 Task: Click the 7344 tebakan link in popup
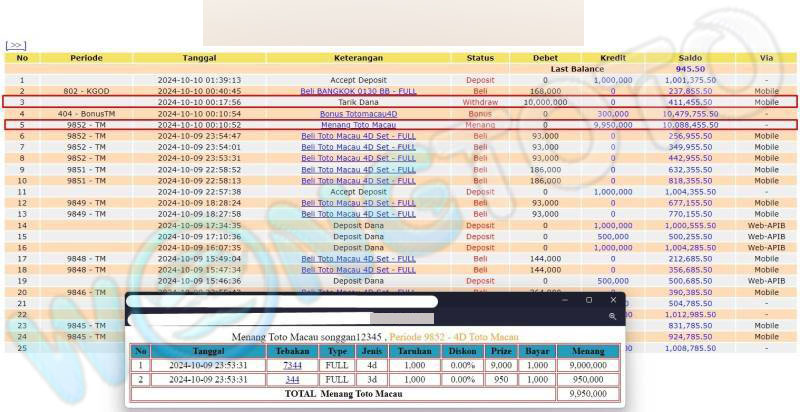[292, 365]
